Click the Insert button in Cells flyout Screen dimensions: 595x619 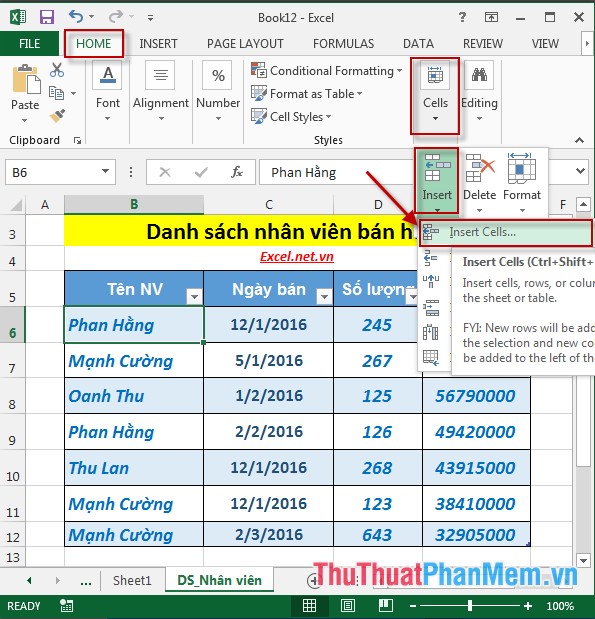[437, 181]
